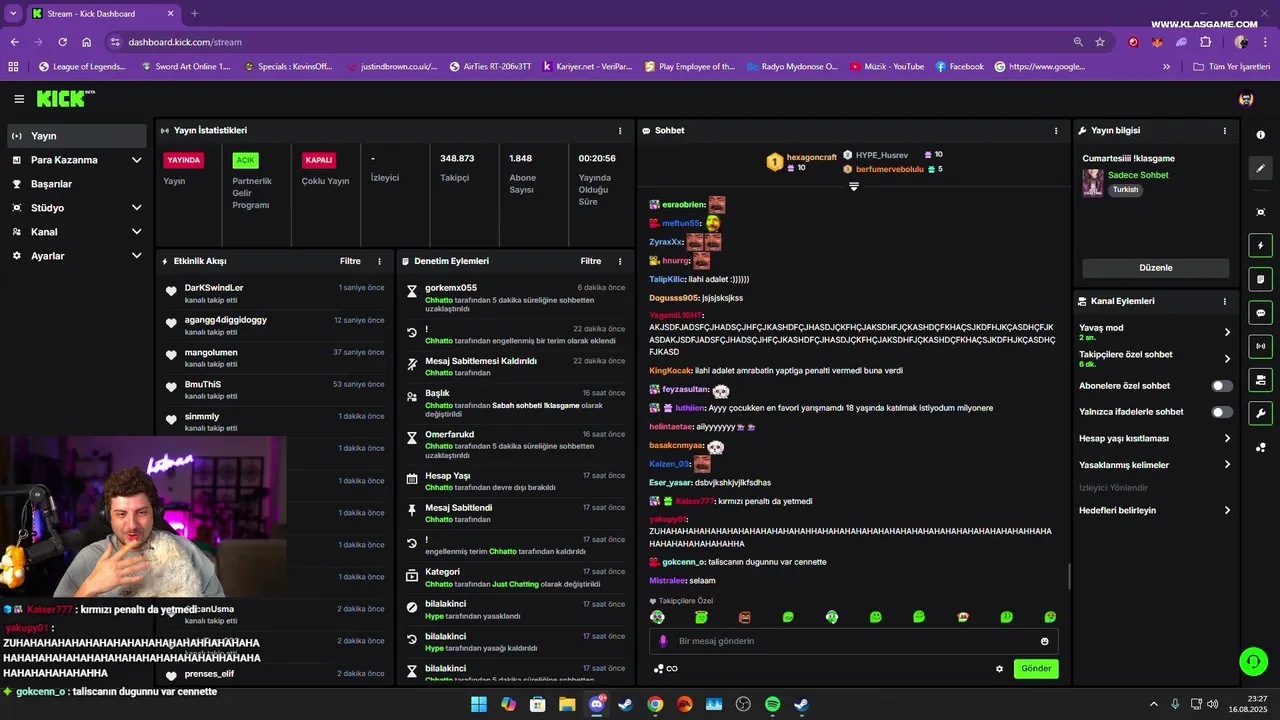Viewport: 1280px width, 720px height.
Task: Bookmark this page with star icon
Action: (1100, 42)
